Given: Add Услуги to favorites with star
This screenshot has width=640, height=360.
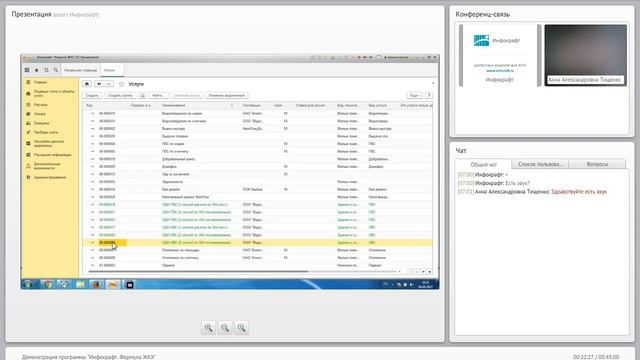Looking at the screenshot, I should 121,84.
